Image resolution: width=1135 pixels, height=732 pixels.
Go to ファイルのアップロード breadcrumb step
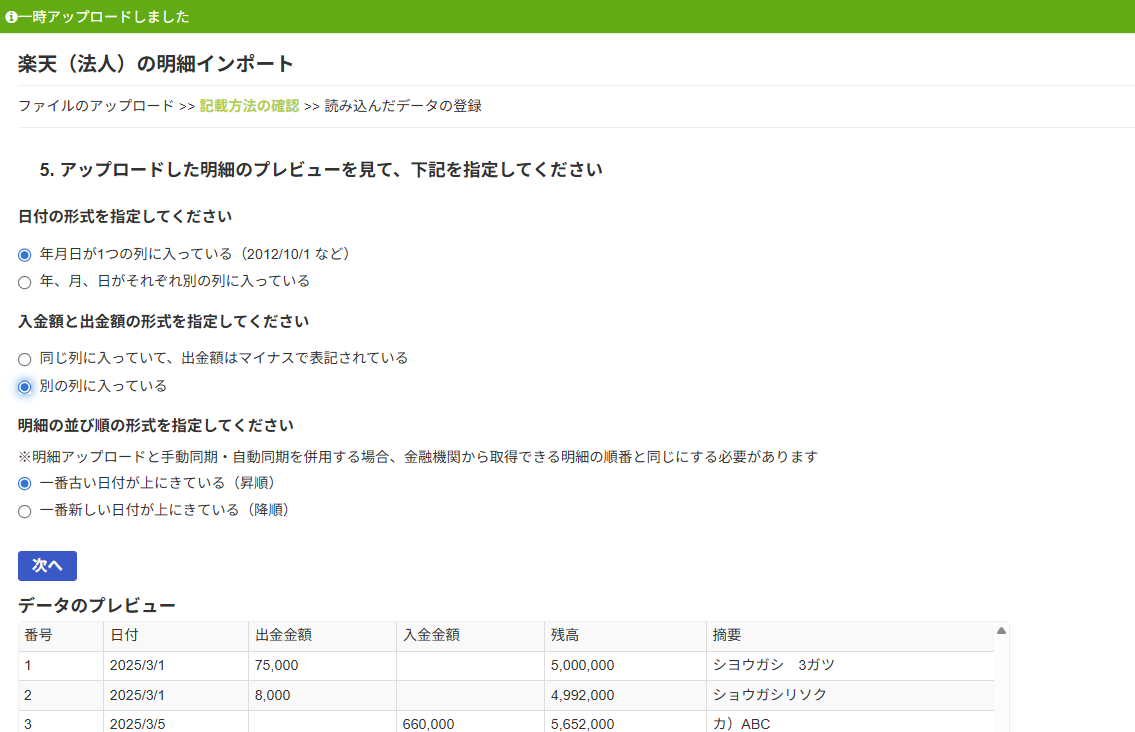[x=96, y=106]
